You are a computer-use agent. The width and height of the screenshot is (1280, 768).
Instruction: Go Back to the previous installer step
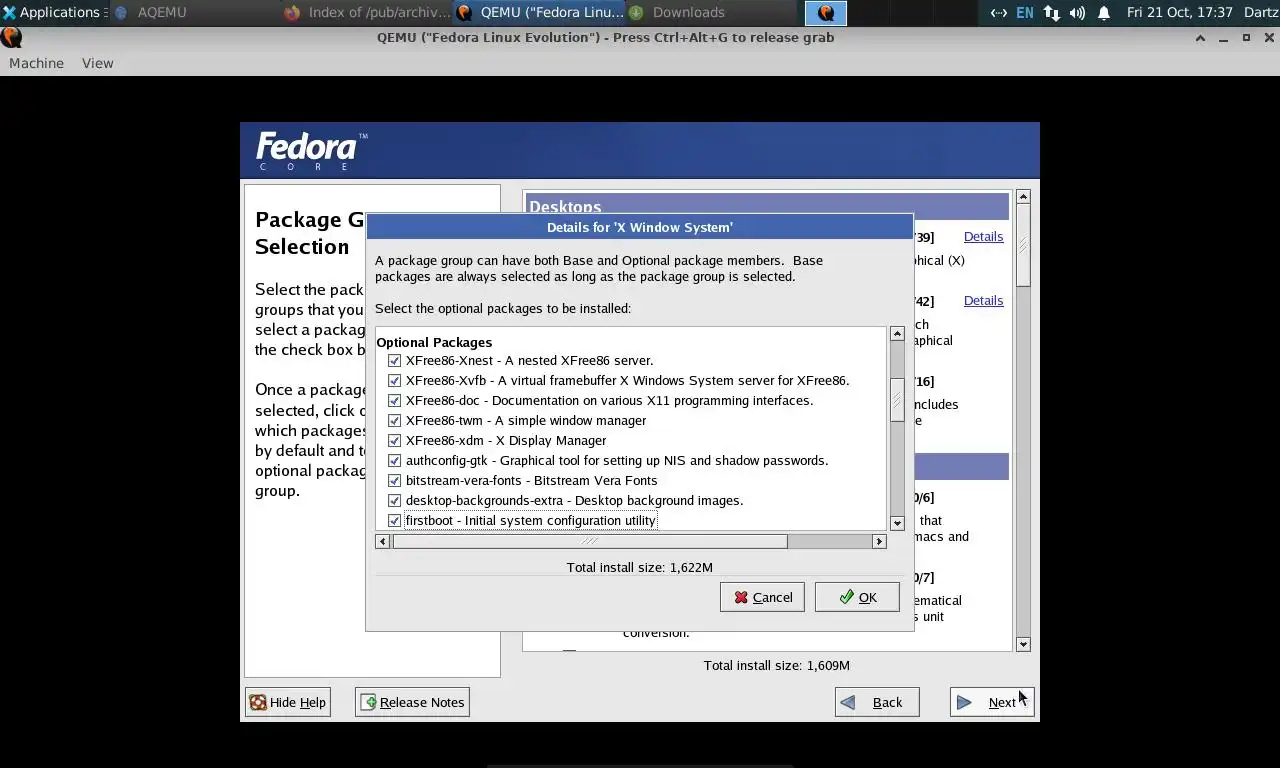(877, 702)
